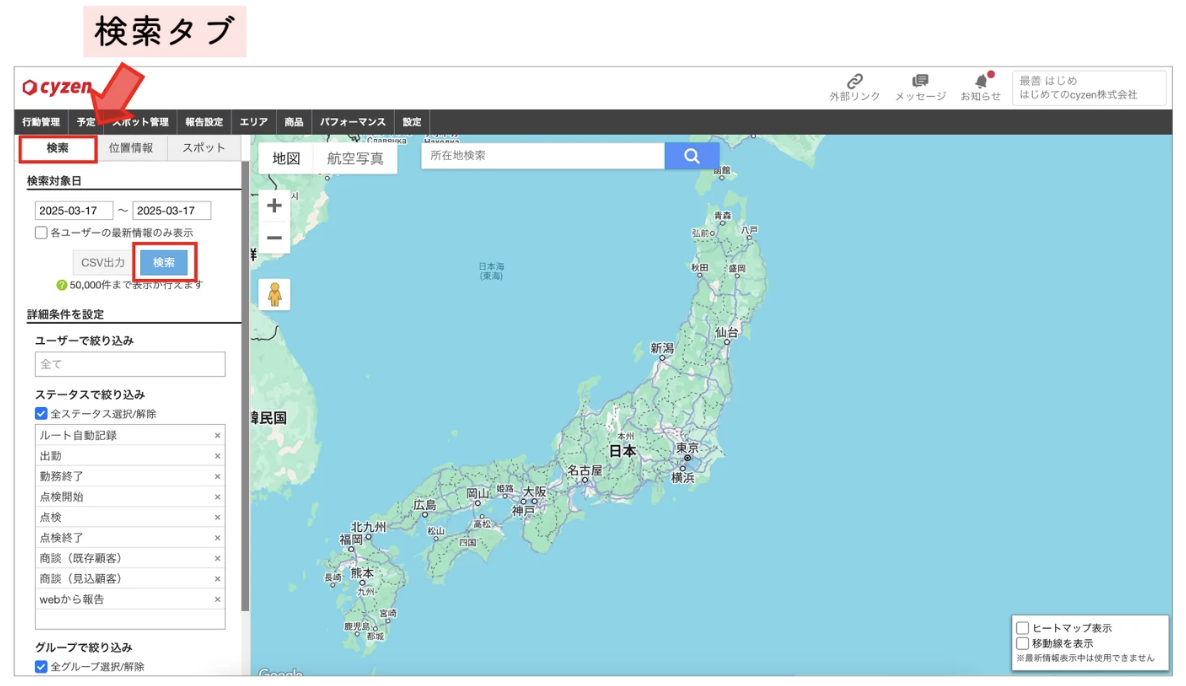Uncheck 全ステータス選択/解除
Screen dimensions: 1186x686
42,414
